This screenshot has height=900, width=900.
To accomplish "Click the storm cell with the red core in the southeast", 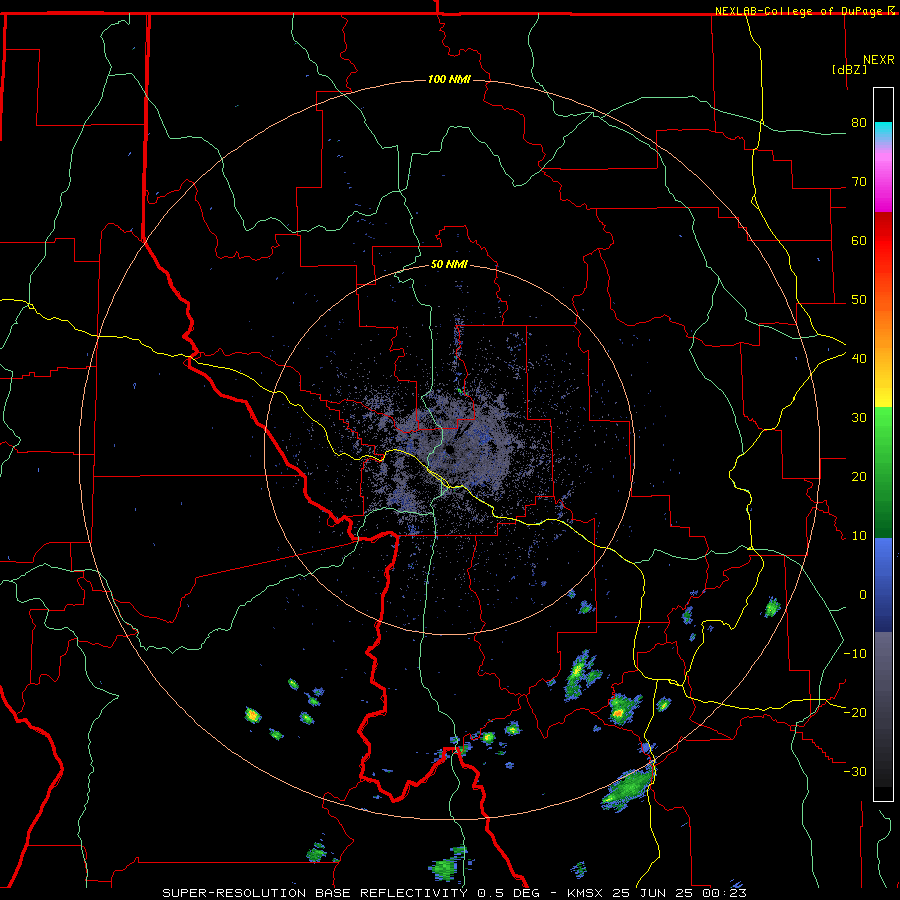I will click(x=623, y=708).
